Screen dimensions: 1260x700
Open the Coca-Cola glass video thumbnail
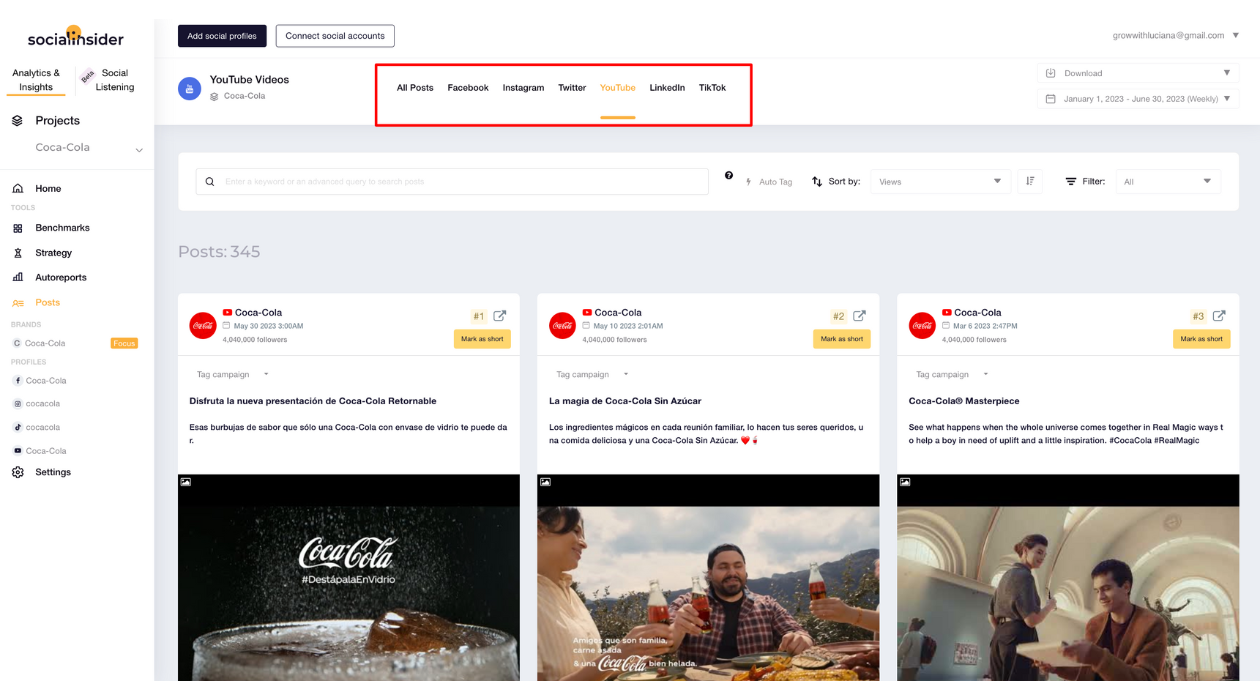pyautogui.click(x=349, y=578)
